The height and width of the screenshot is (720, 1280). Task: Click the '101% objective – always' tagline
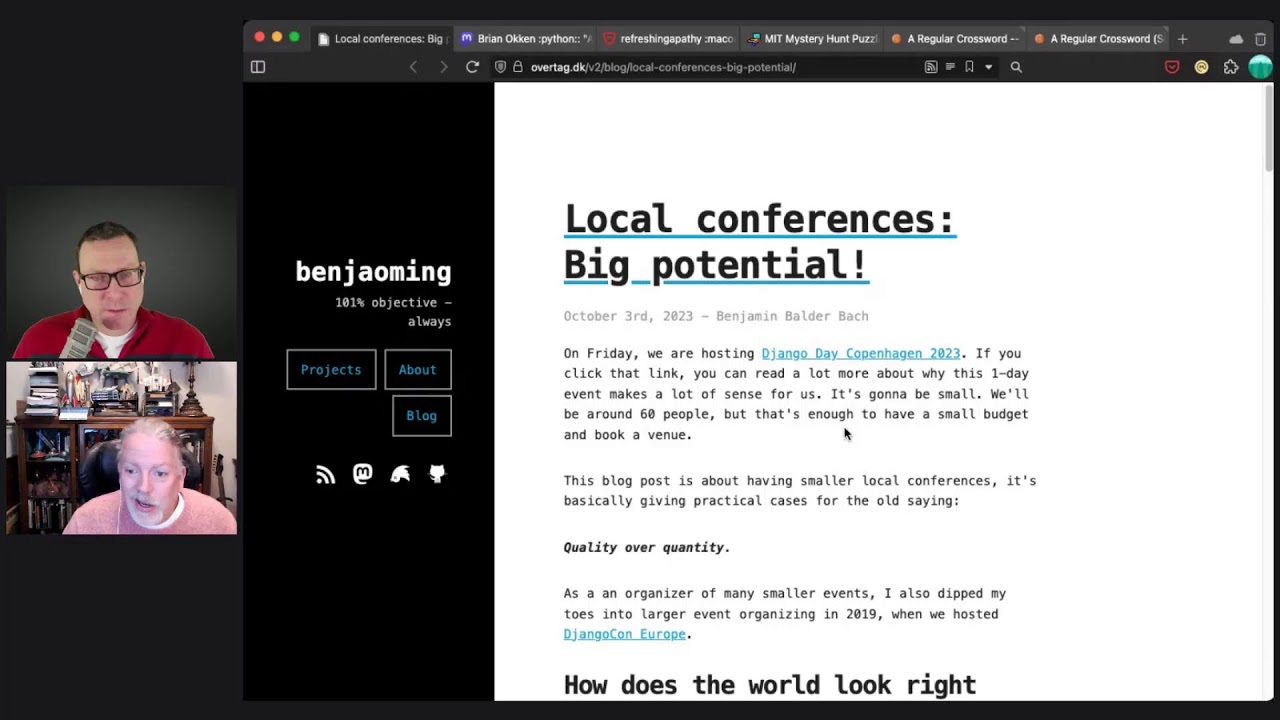(x=393, y=312)
